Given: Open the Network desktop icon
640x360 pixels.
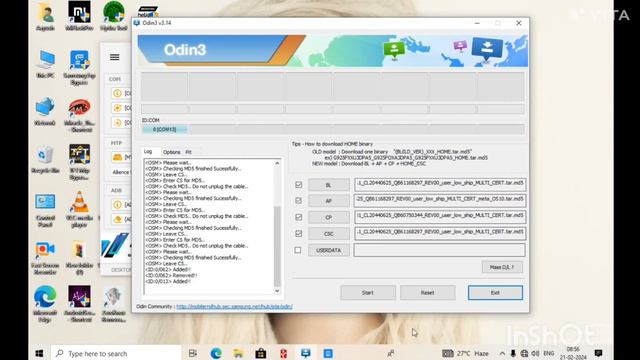Looking at the screenshot, I should pos(45,112).
